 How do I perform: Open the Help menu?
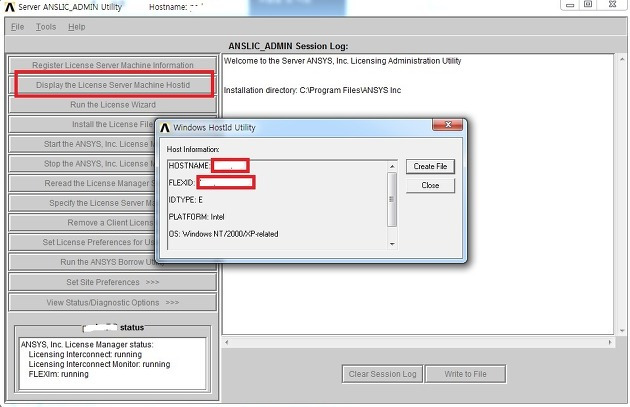76,27
